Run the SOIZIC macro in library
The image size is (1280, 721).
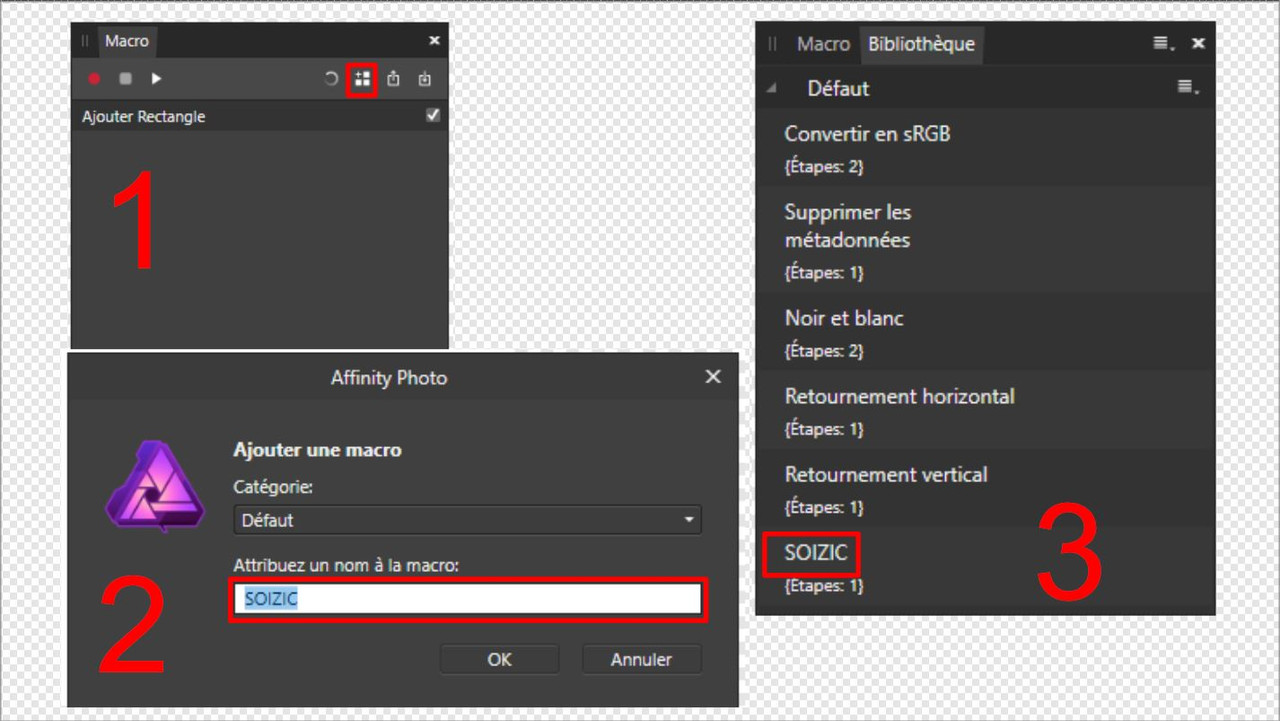[x=985, y=567]
